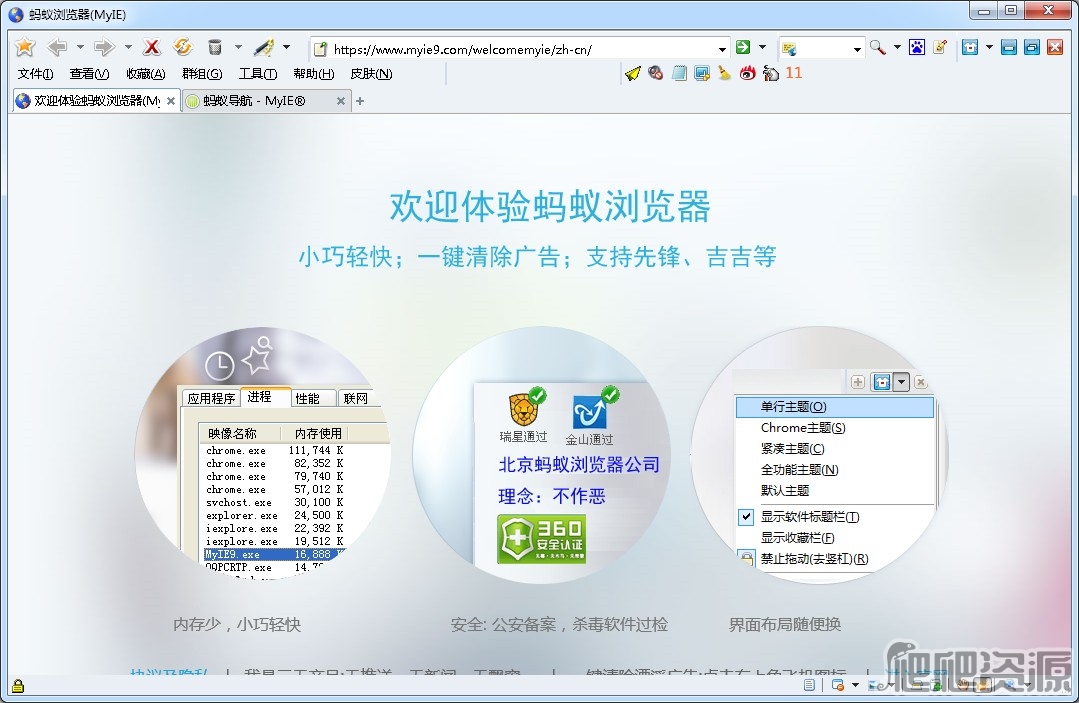
Task: Click the caption 安全: 公安备案,杀毒软件过检
Action: tap(559, 625)
